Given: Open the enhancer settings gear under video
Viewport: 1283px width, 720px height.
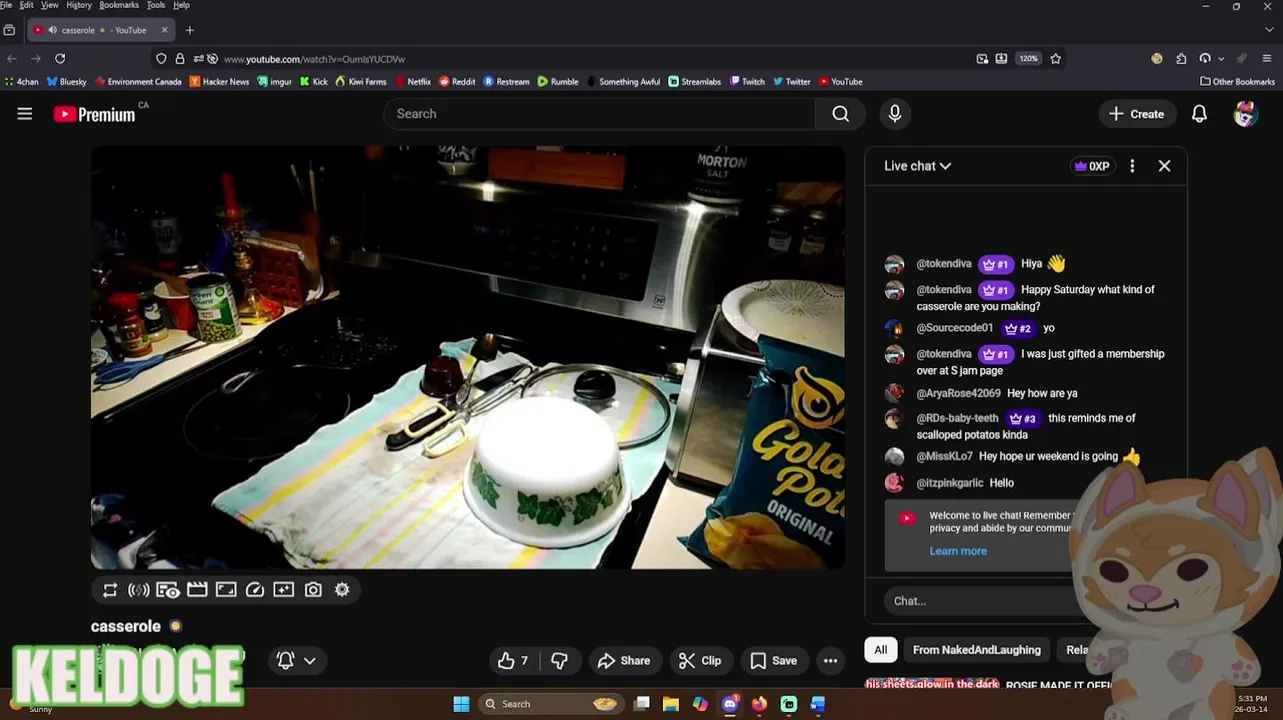Looking at the screenshot, I should click(x=342, y=590).
